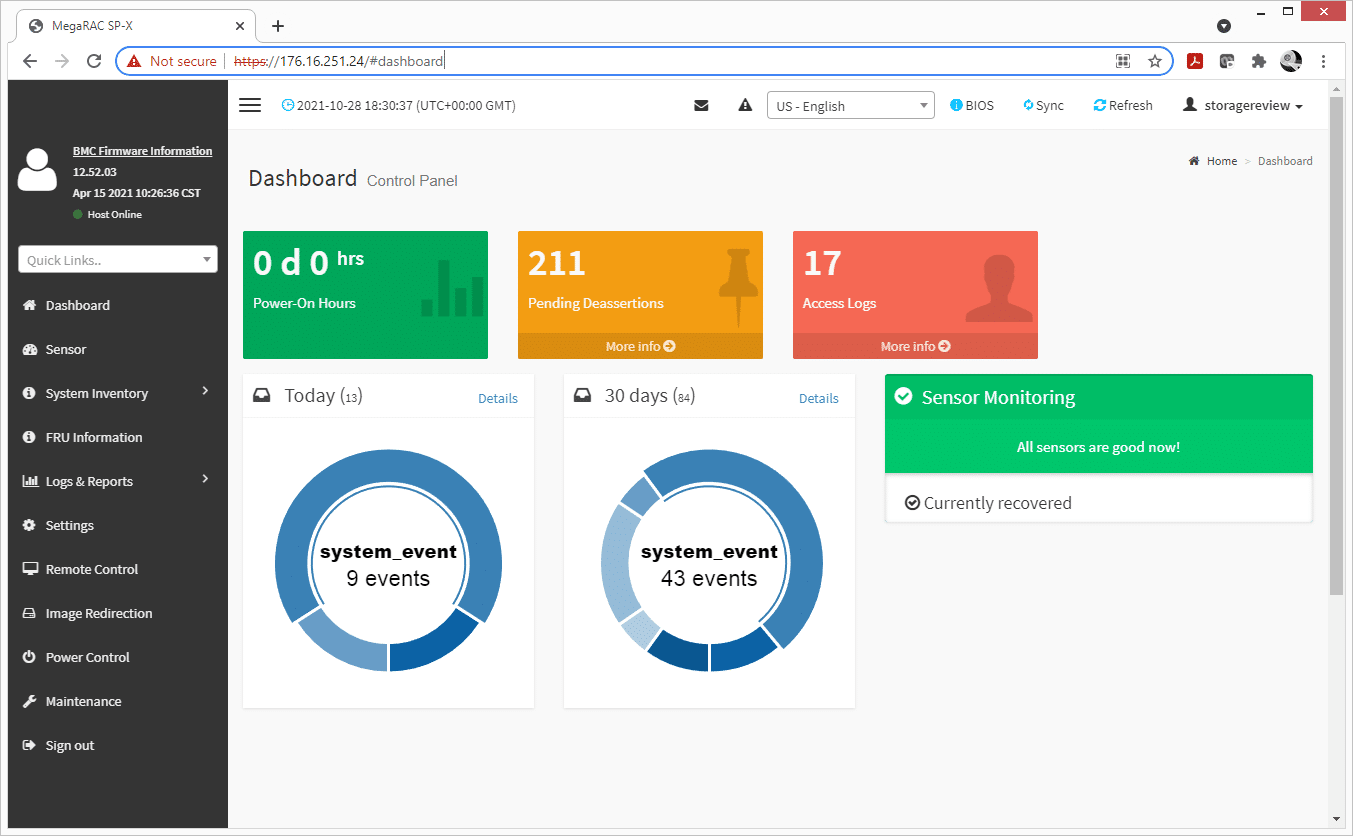Viewport: 1353px width, 836px height.
Task: Open the Extensions puzzle icon
Action: point(1259,61)
